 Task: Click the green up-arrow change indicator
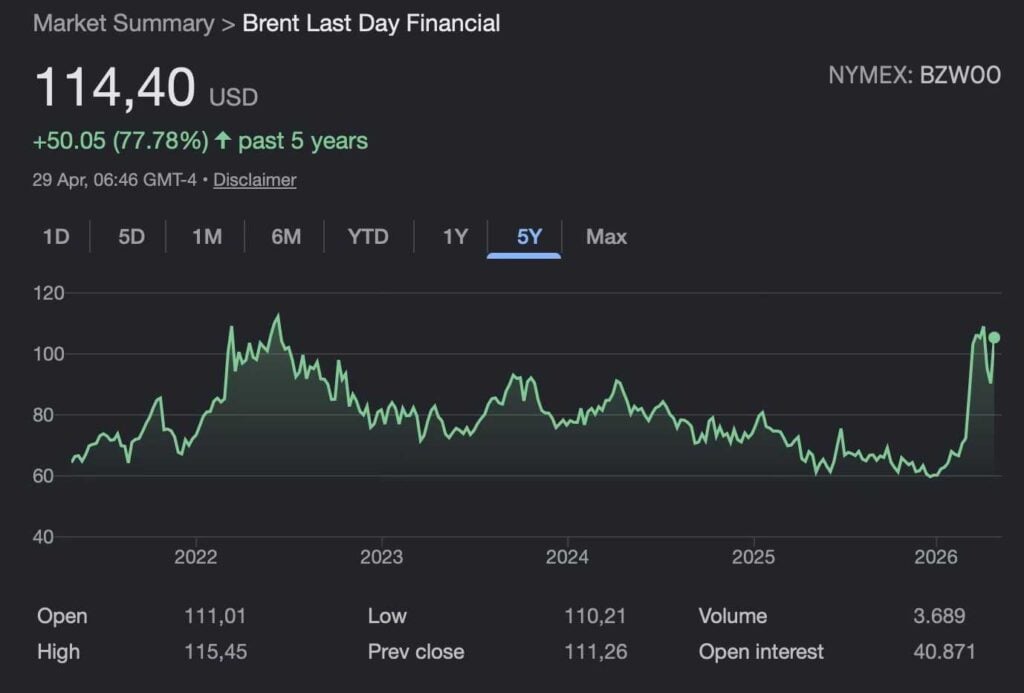(222, 141)
